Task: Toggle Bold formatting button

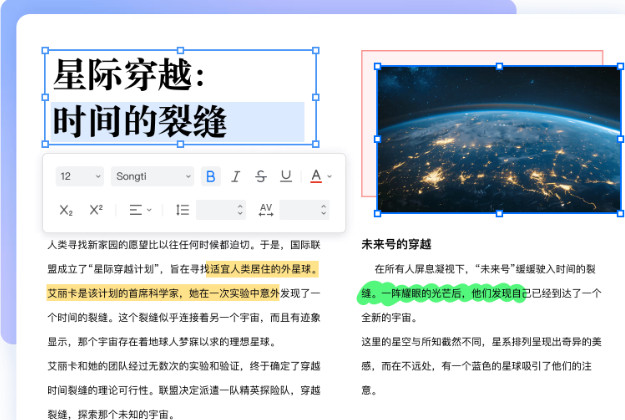Action: coord(211,176)
